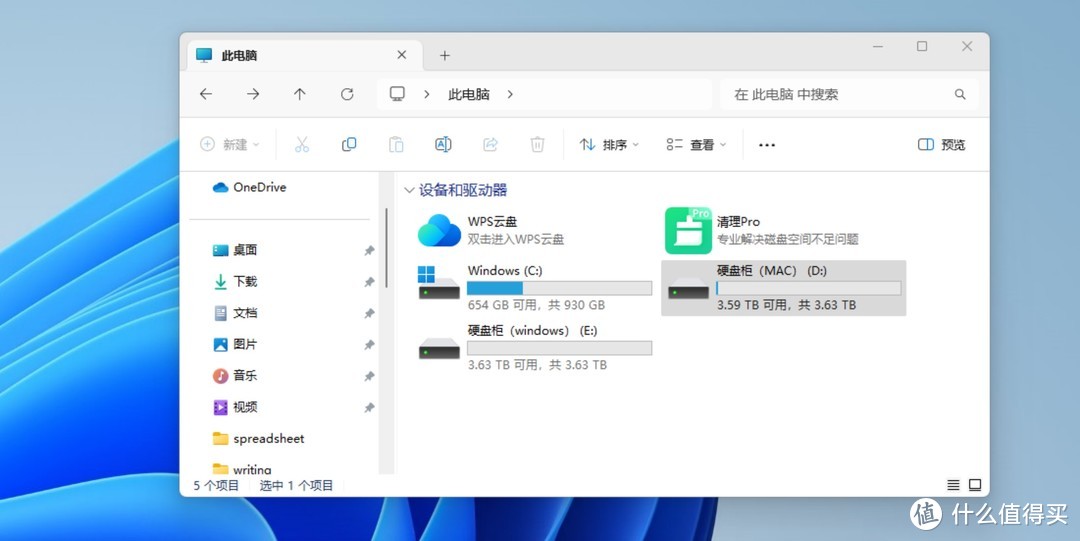Viewport: 1080px width, 541px height.
Task: Open 下载 in the sidebar
Action: click(x=235, y=281)
